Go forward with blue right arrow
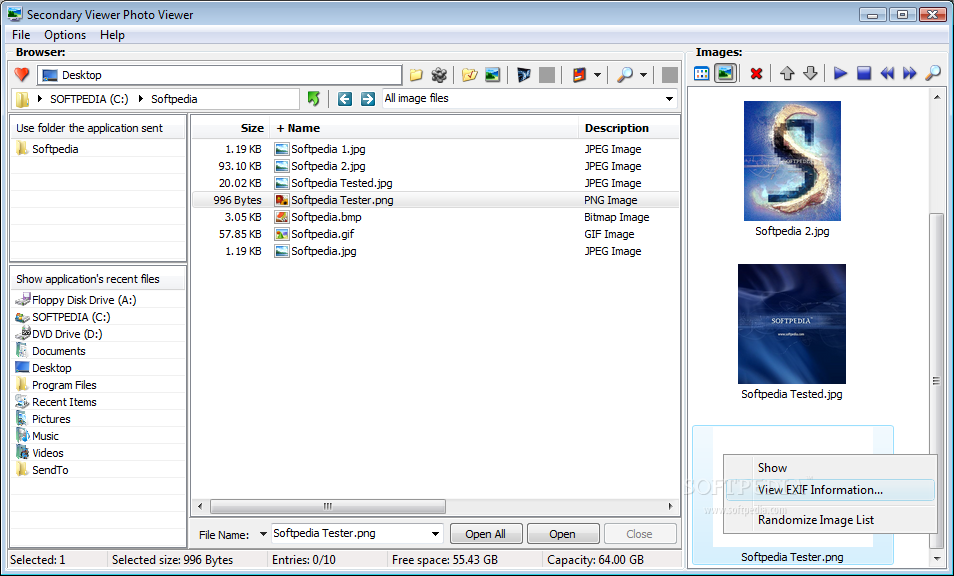954x576 pixels. tap(367, 99)
